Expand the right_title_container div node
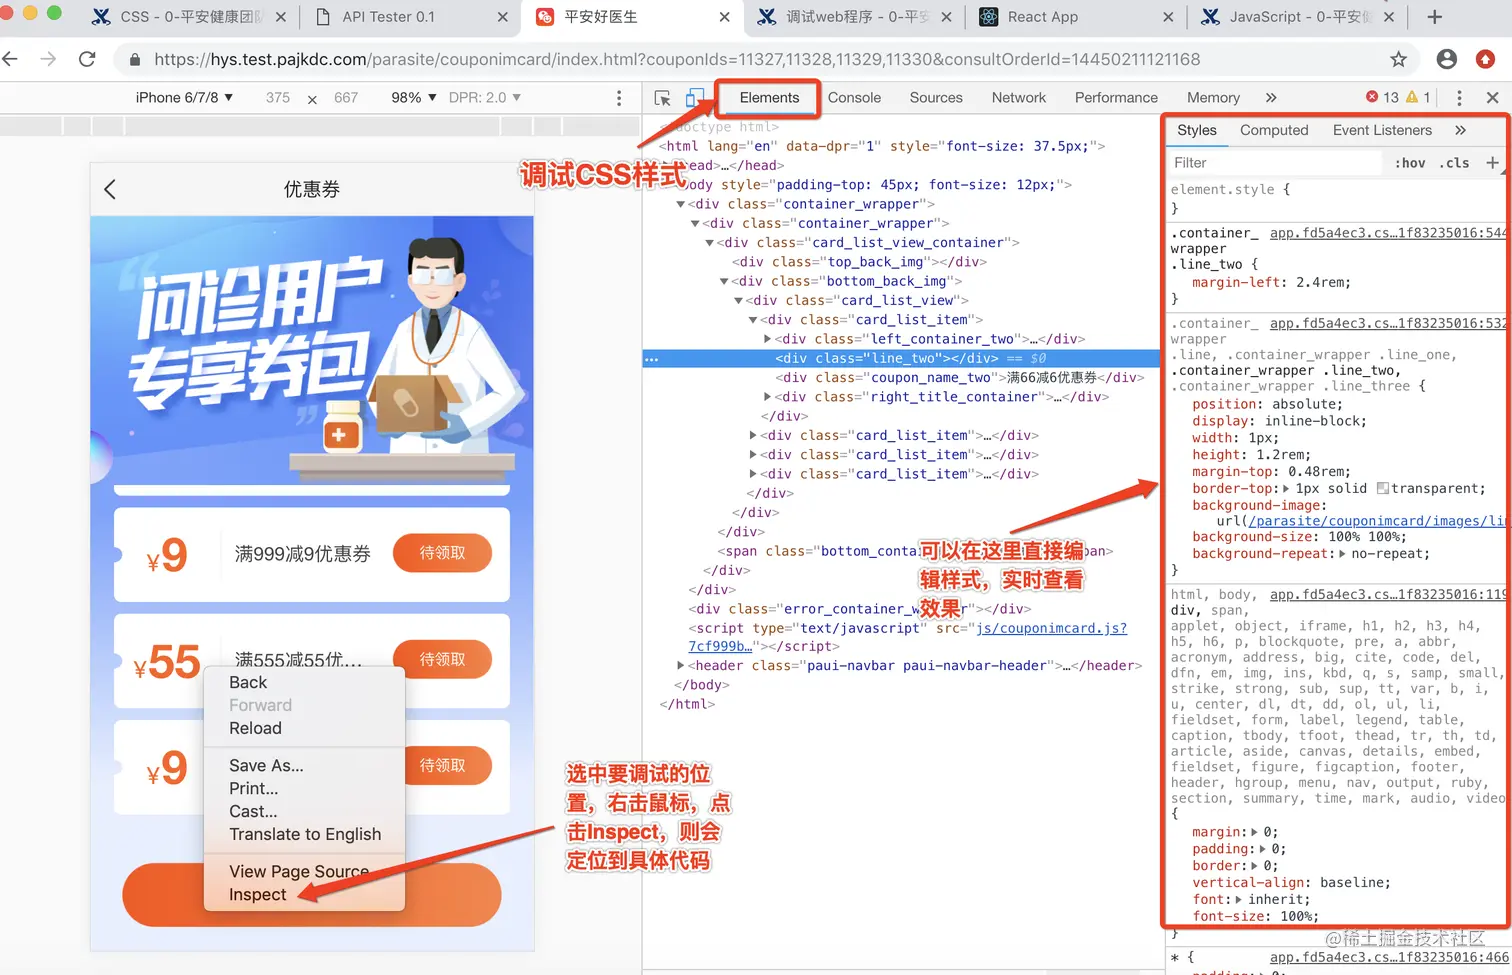The width and height of the screenshot is (1512, 975). (x=767, y=397)
